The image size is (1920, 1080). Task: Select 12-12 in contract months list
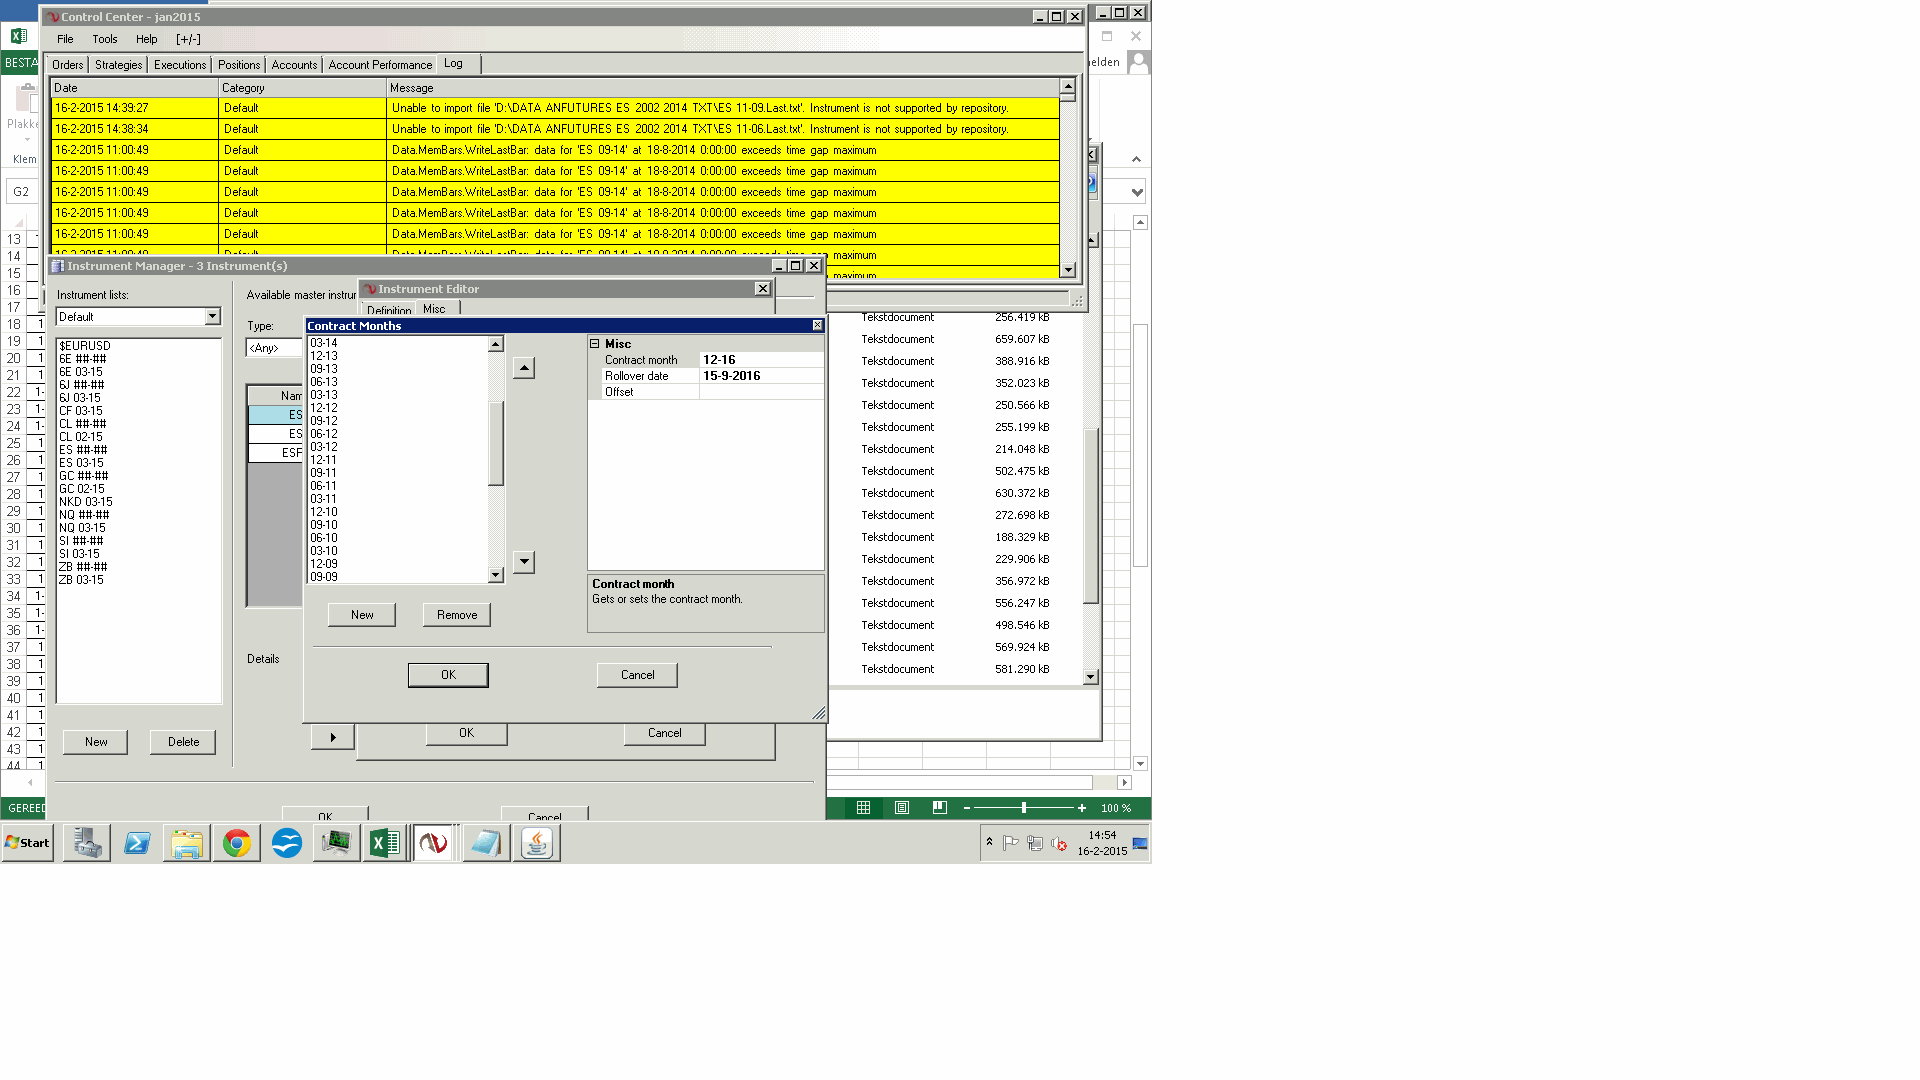(324, 408)
